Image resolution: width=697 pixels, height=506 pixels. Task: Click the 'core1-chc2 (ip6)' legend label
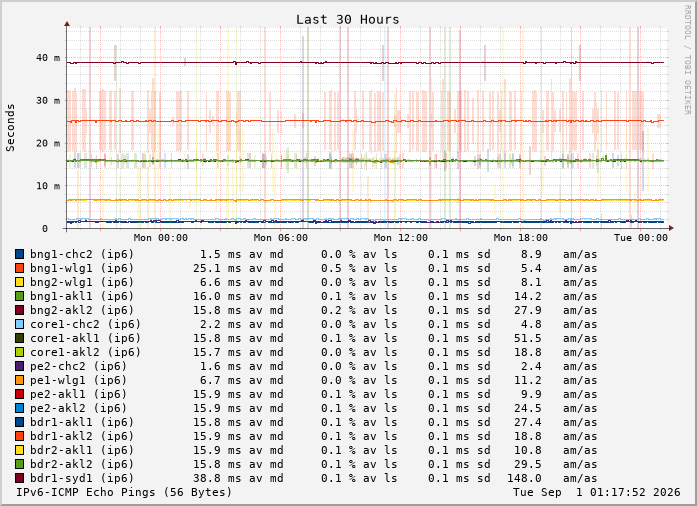pos(85,324)
